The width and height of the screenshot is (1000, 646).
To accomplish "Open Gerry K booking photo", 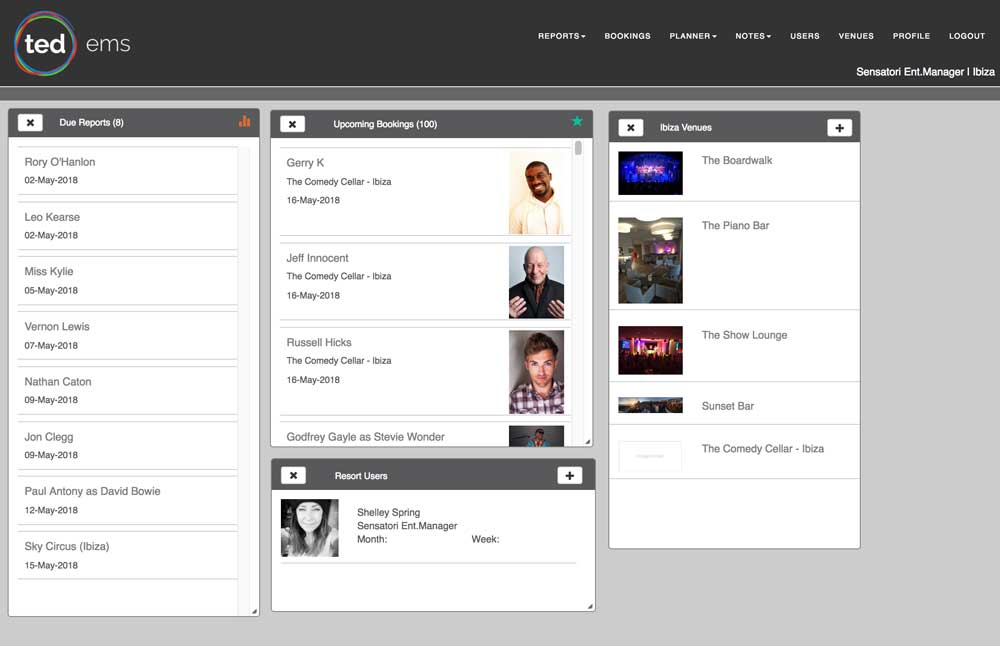I will (536, 192).
